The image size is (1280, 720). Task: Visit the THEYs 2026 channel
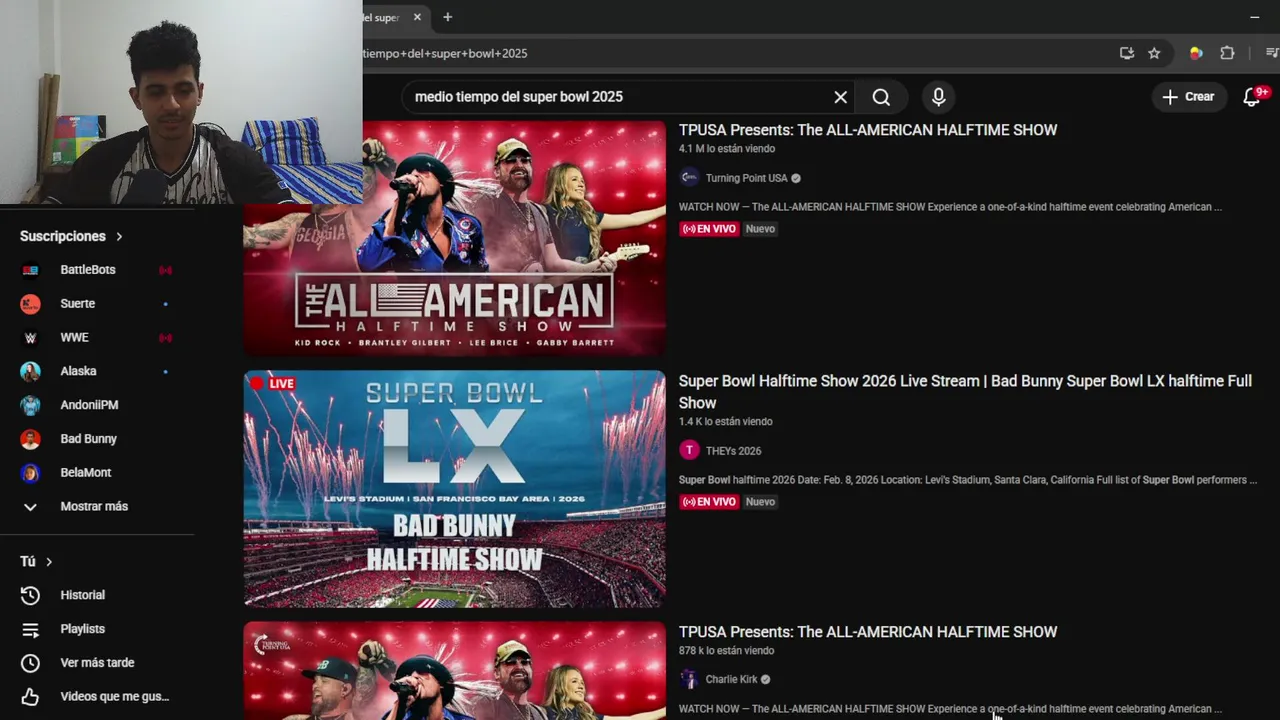(x=734, y=451)
